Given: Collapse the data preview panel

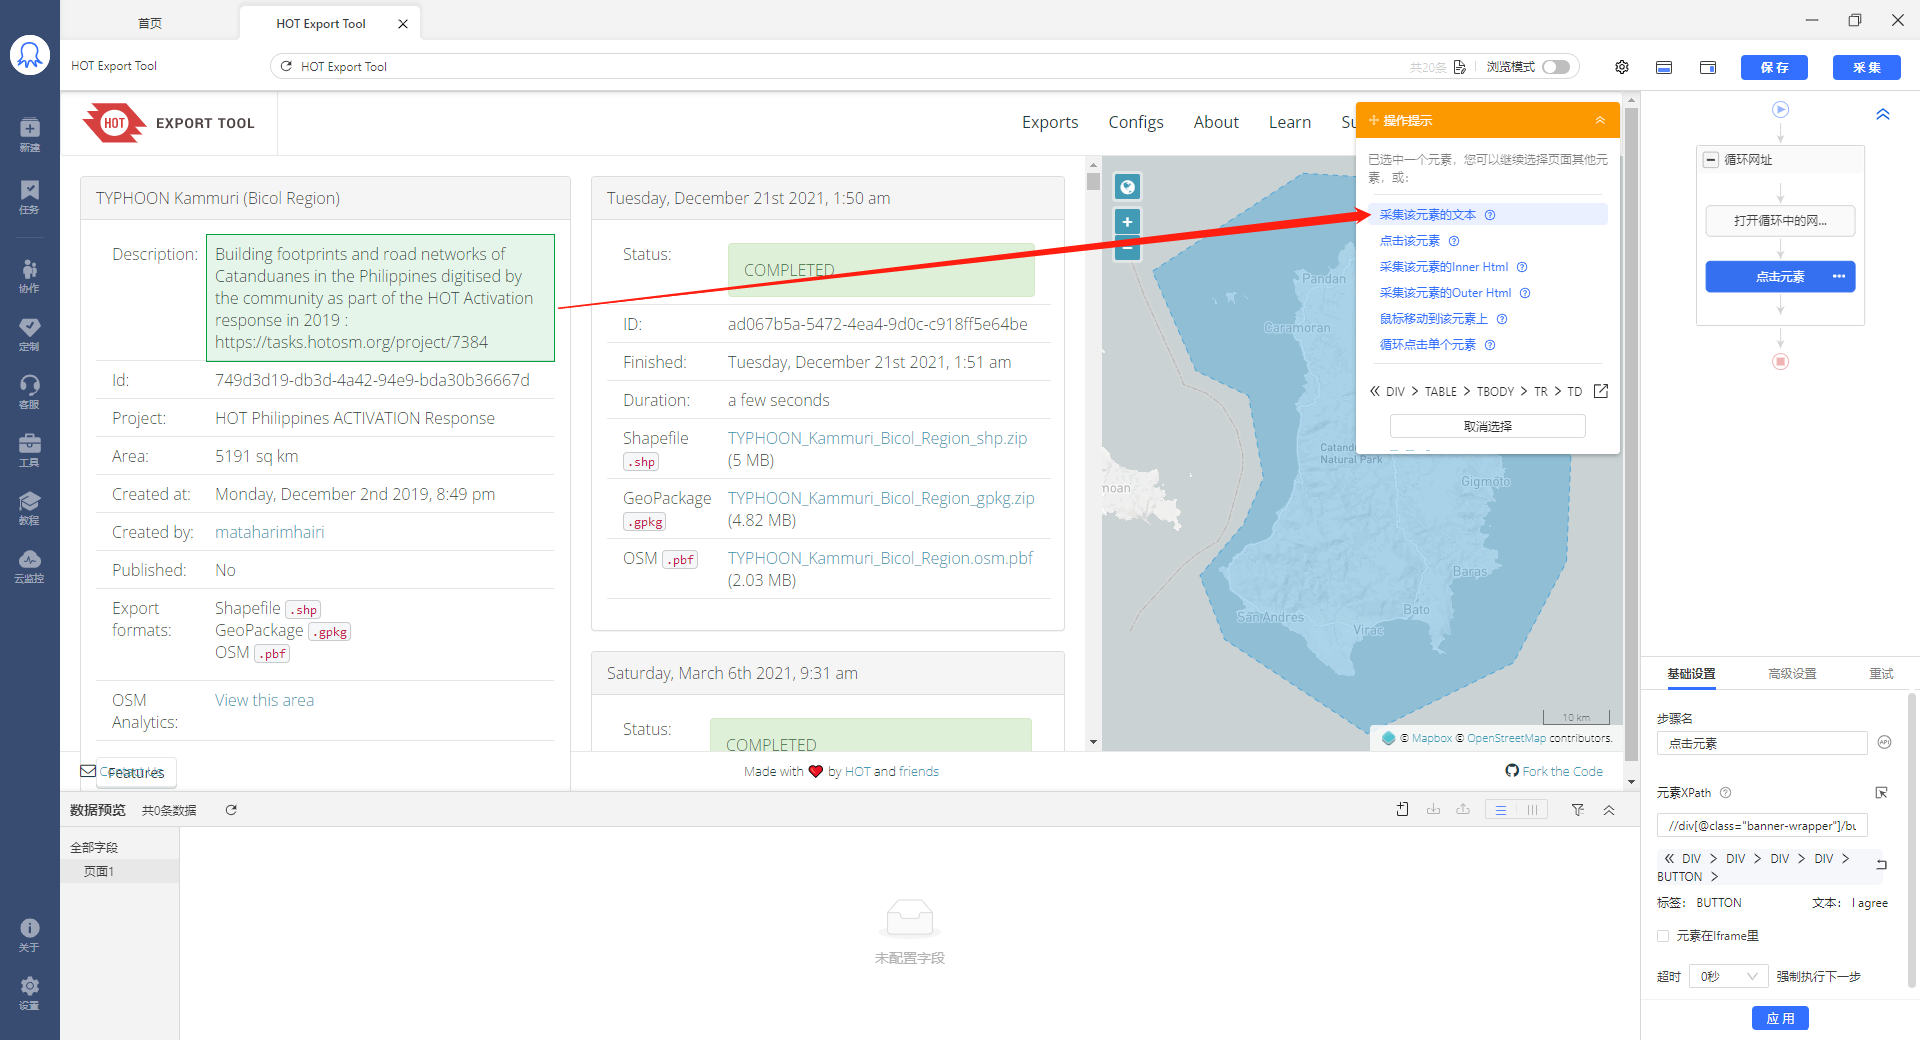Looking at the screenshot, I should coord(1609,810).
